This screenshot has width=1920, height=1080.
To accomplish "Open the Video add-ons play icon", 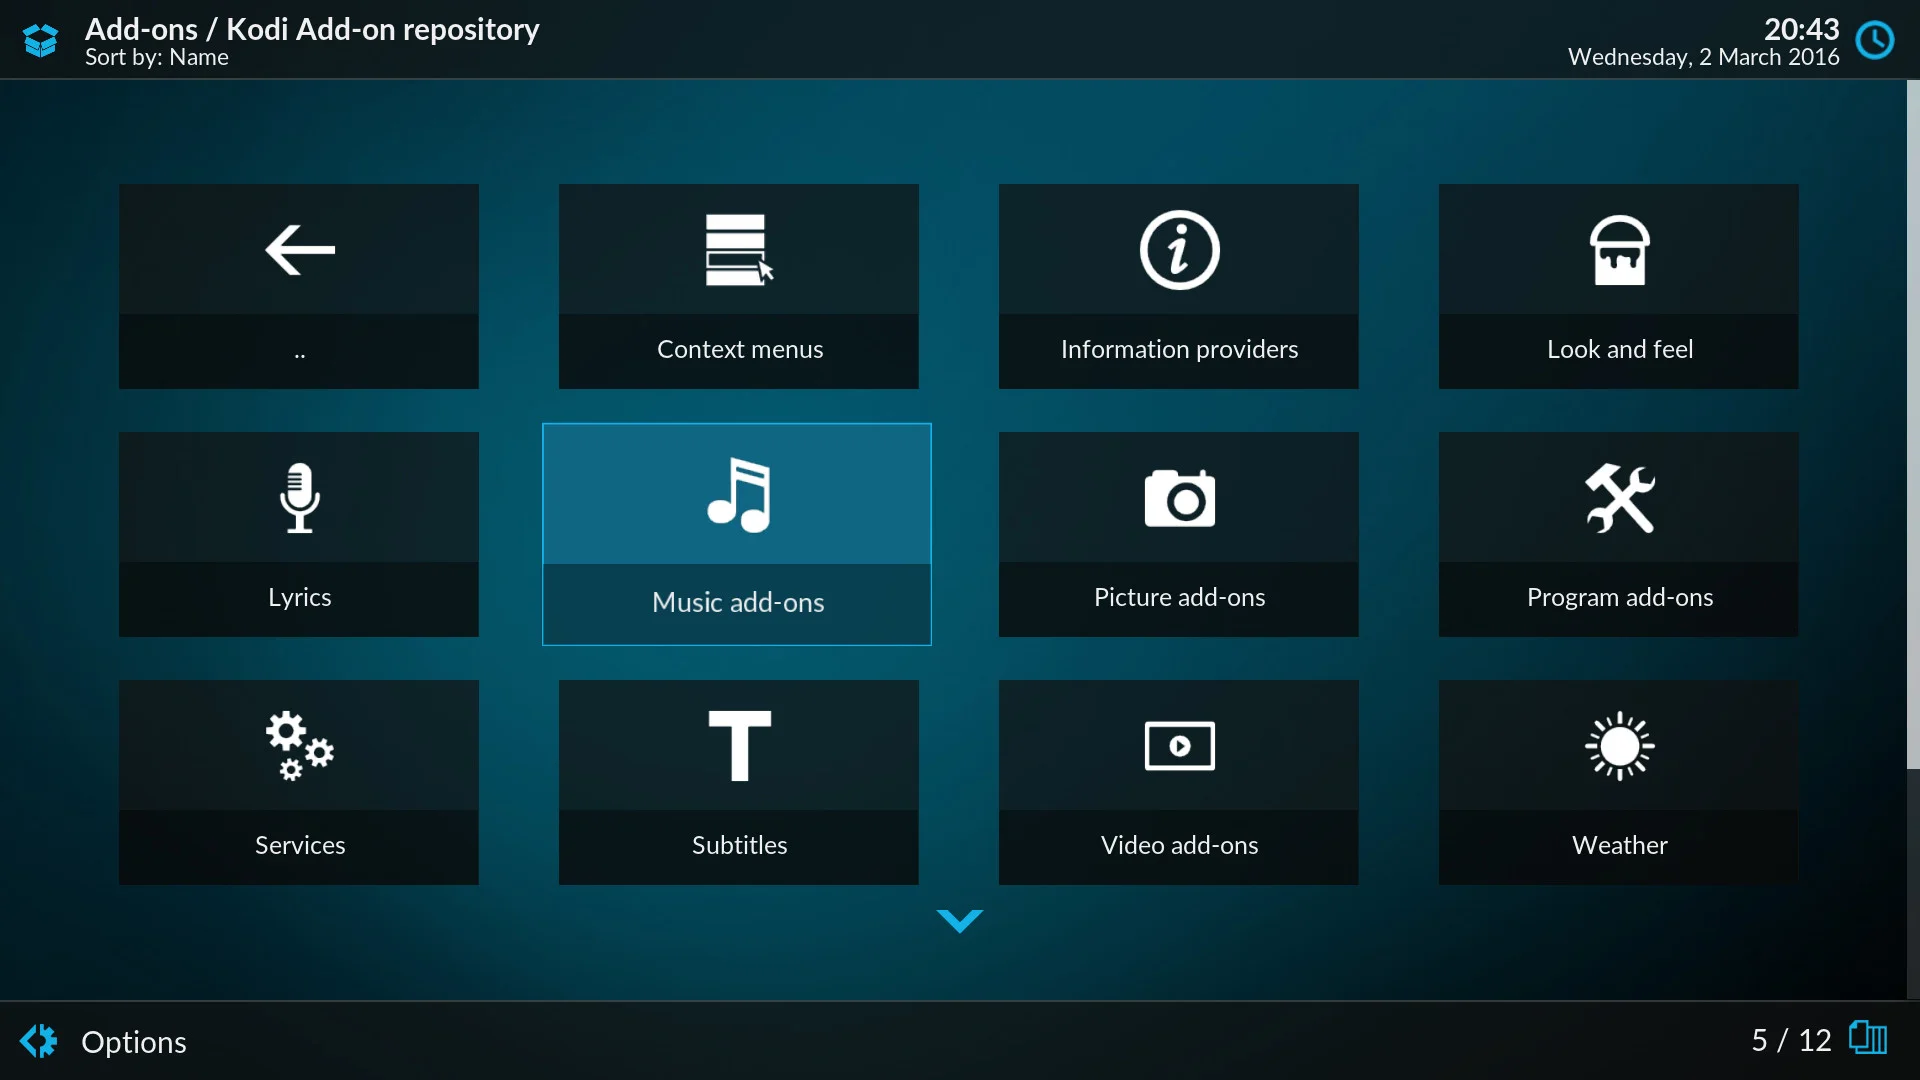I will click(x=1179, y=746).
